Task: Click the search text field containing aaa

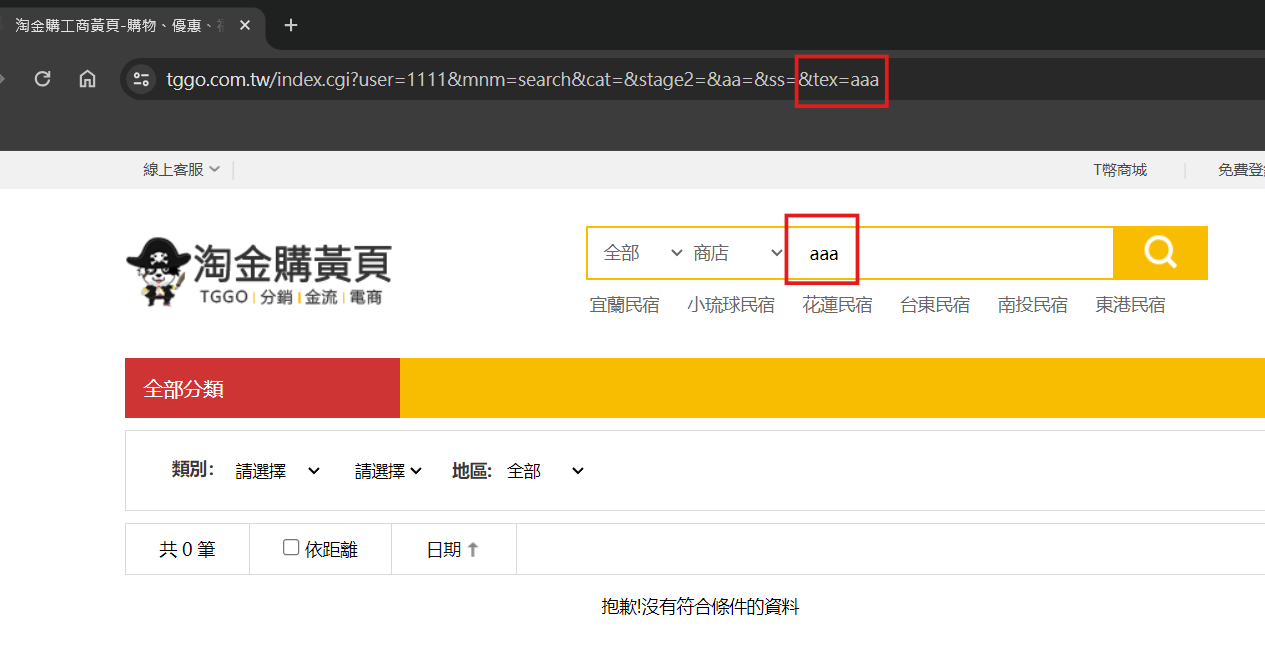Action: click(x=950, y=254)
